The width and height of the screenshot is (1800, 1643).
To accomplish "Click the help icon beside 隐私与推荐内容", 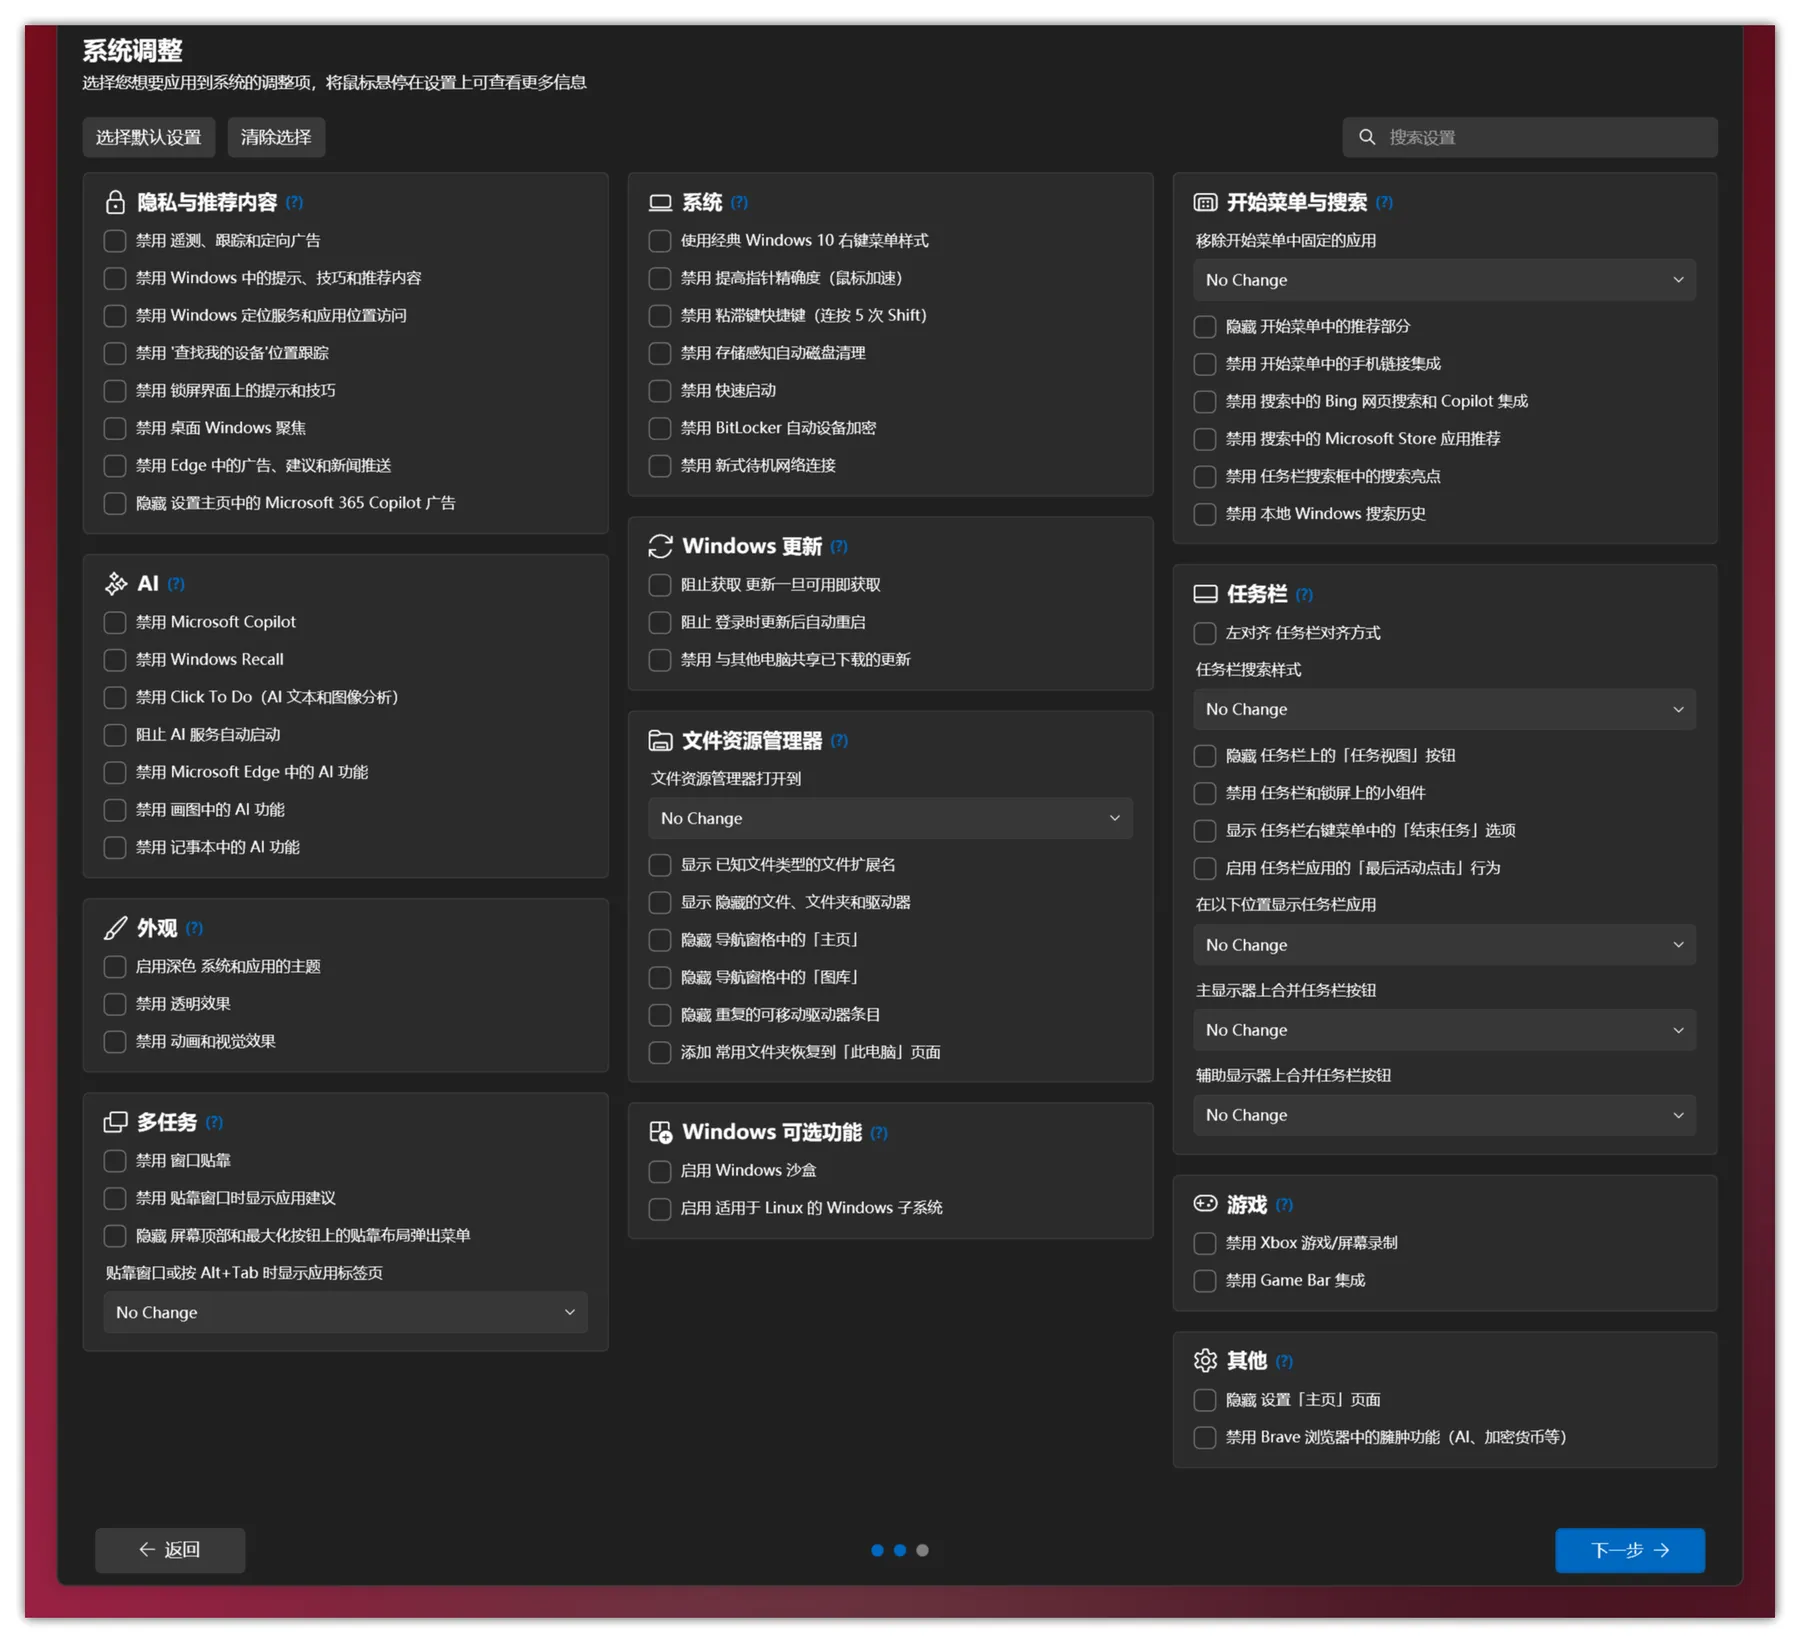I will pos(294,202).
